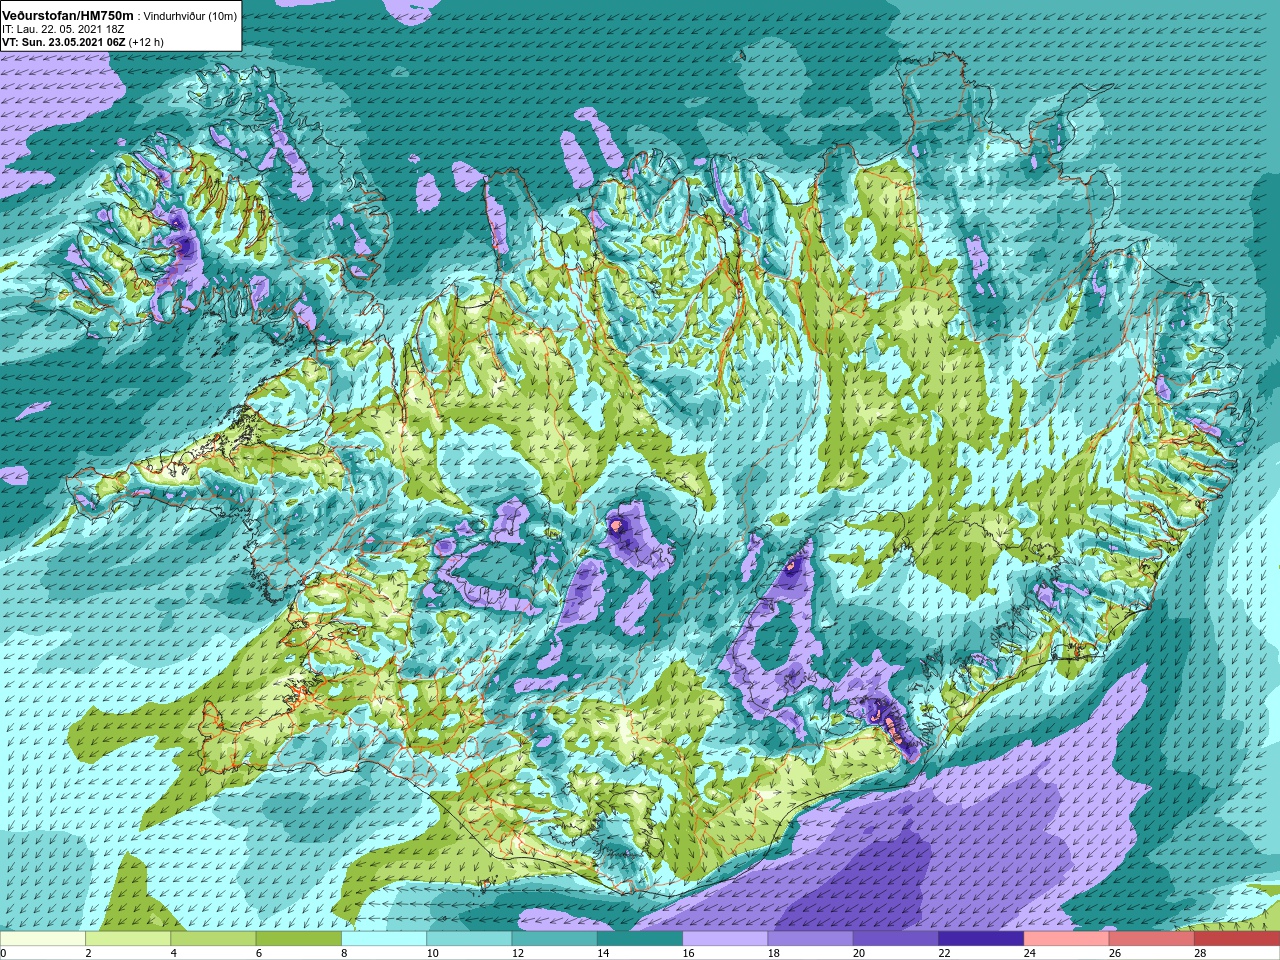Select the 'VT: Sun. 23.05.2021 06Z' line
Screen dimensions: 1280x960
63,42
